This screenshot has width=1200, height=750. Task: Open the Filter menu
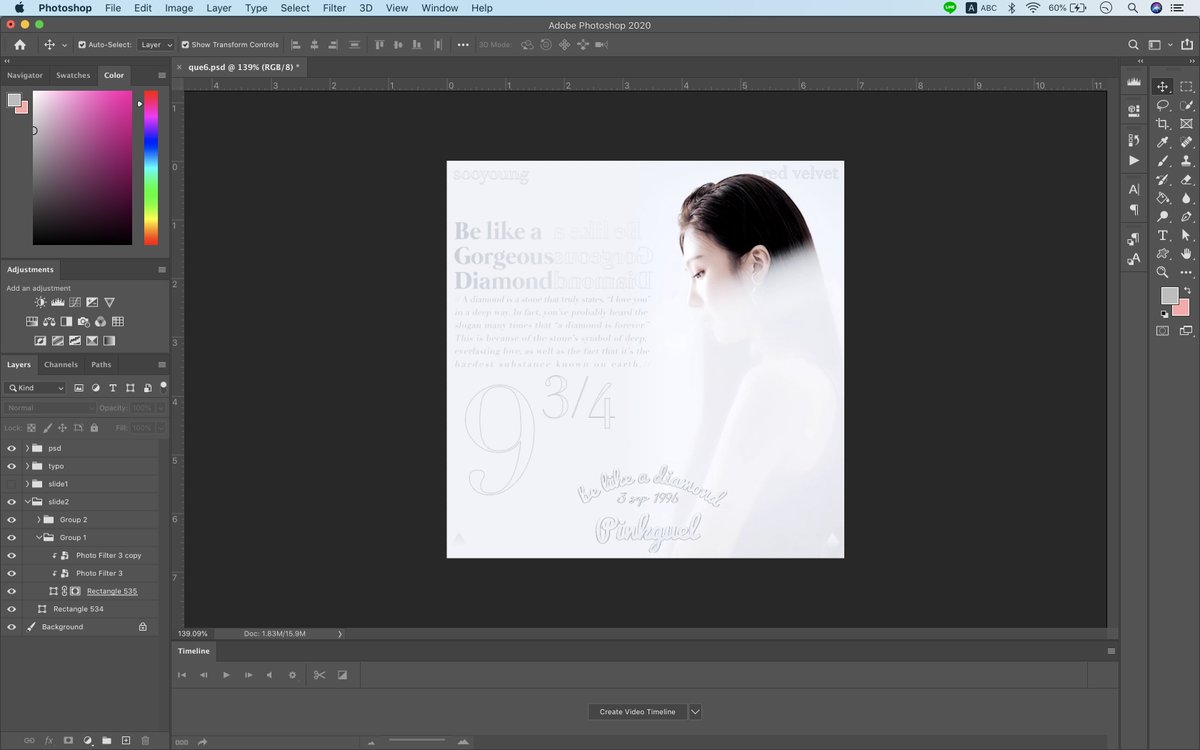pyautogui.click(x=334, y=8)
